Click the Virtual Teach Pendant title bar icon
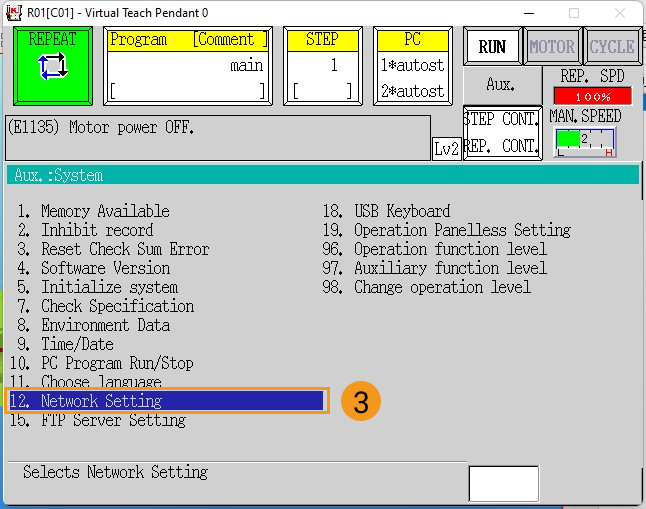Viewport: 646px width, 509px height. [14, 13]
